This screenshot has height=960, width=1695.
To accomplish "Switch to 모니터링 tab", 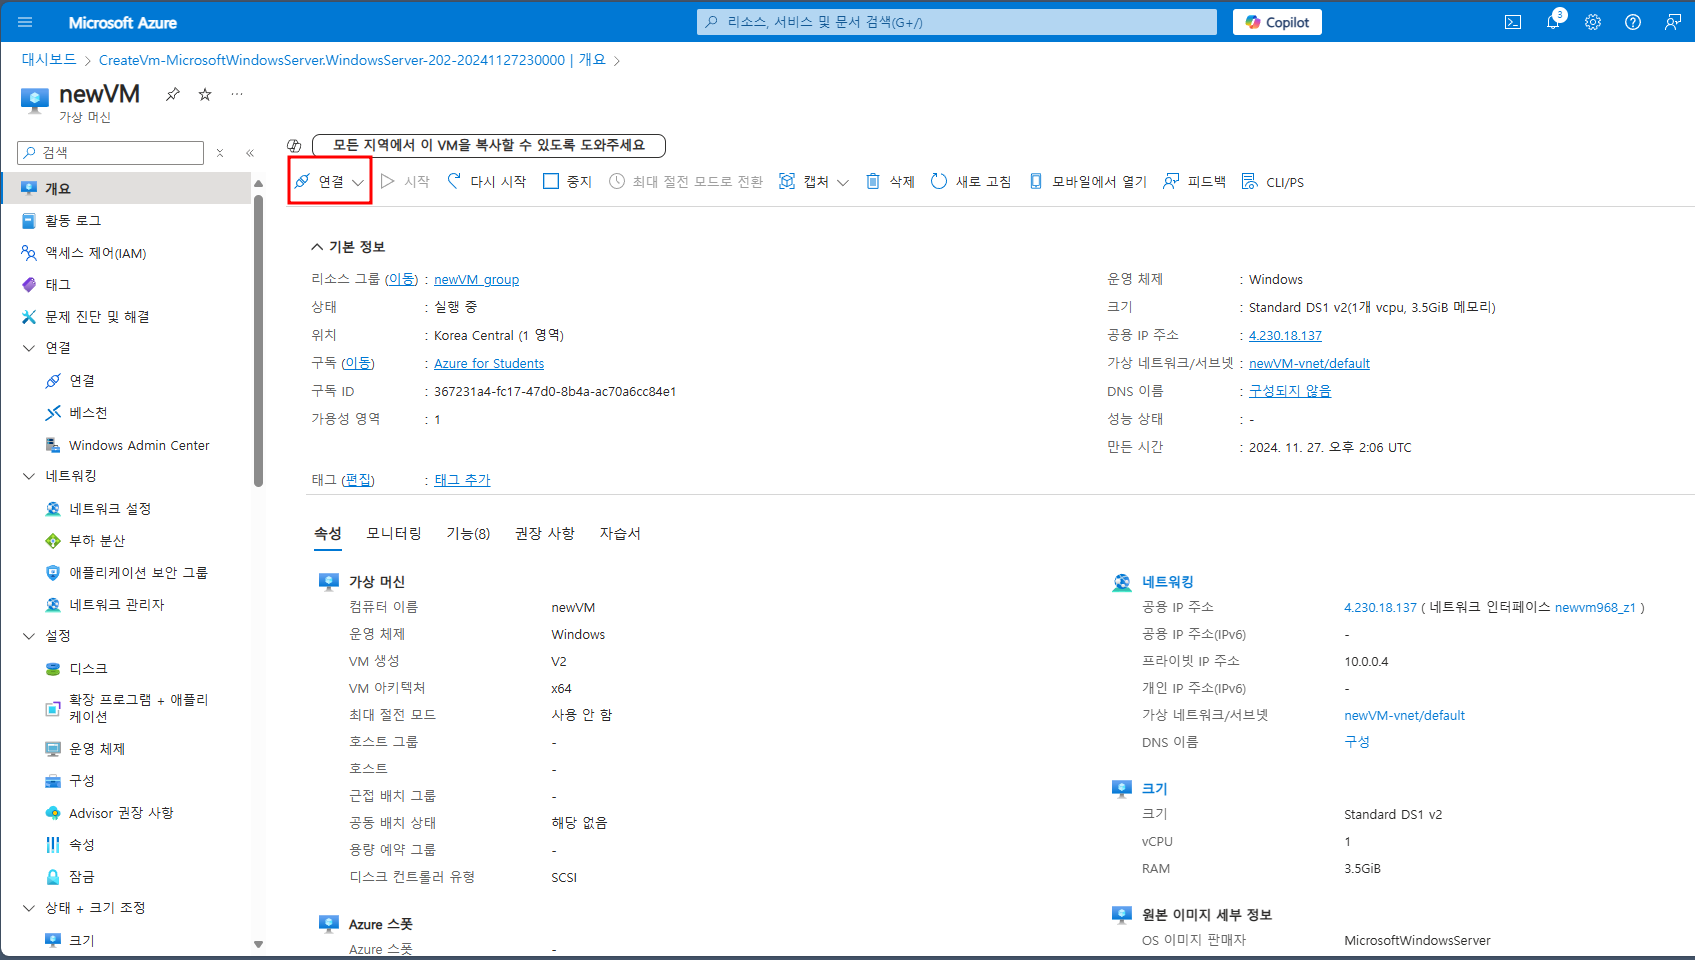I will coord(394,533).
